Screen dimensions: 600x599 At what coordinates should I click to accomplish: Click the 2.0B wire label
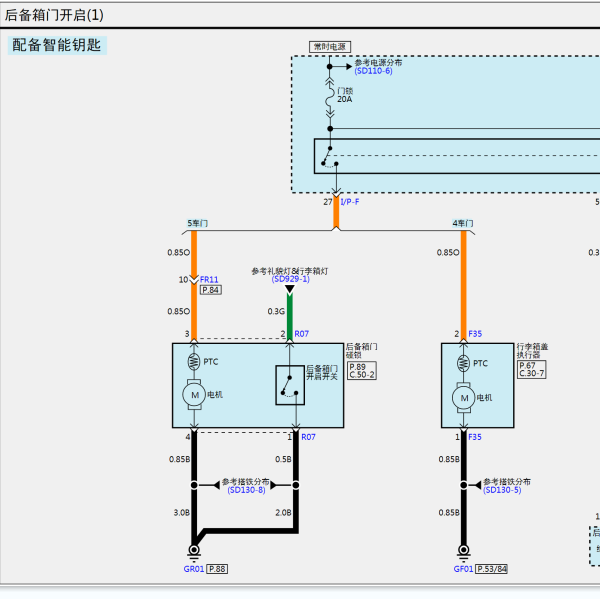(283, 512)
